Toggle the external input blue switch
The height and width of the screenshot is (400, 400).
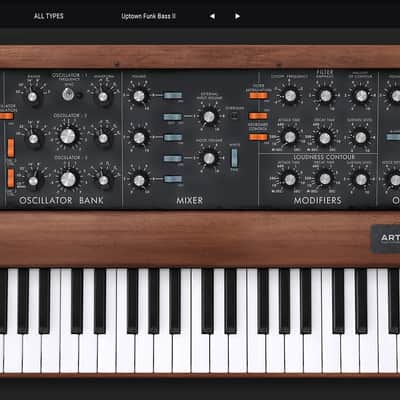173,117
